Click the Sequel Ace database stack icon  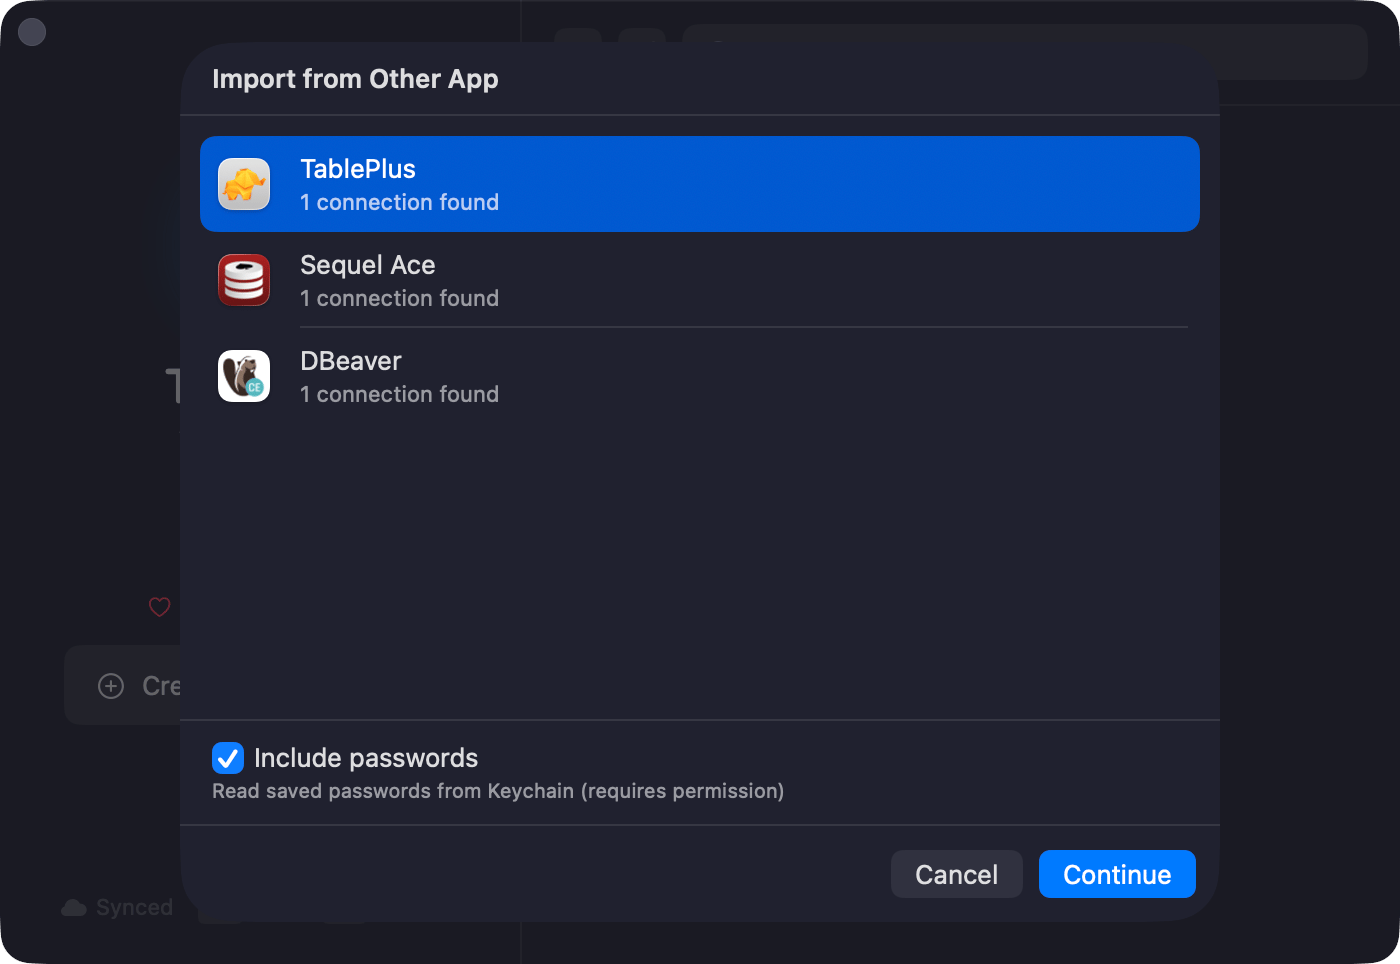[x=244, y=280]
